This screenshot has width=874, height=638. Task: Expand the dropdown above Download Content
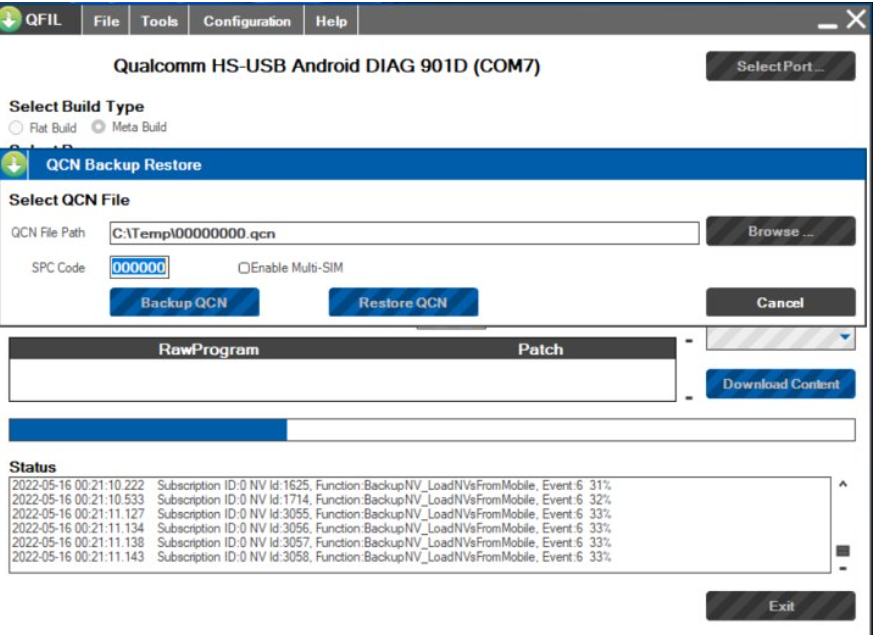[844, 337]
